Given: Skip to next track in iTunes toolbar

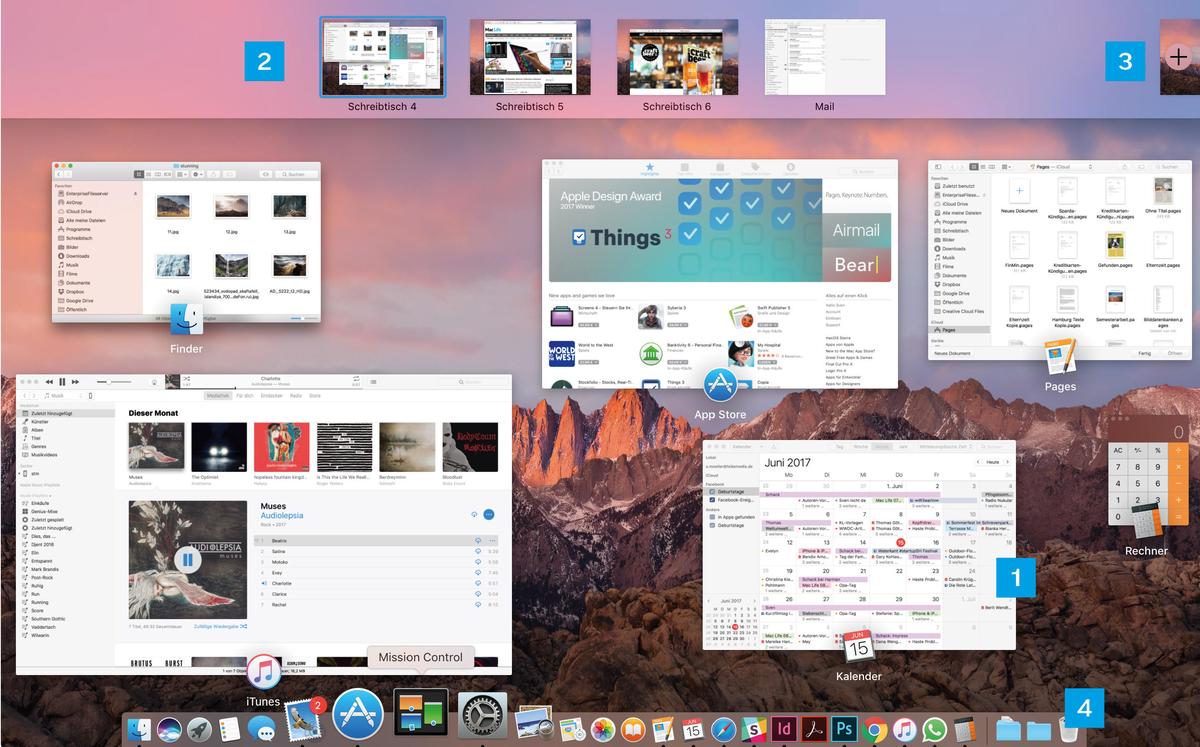Looking at the screenshot, I should (x=77, y=382).
